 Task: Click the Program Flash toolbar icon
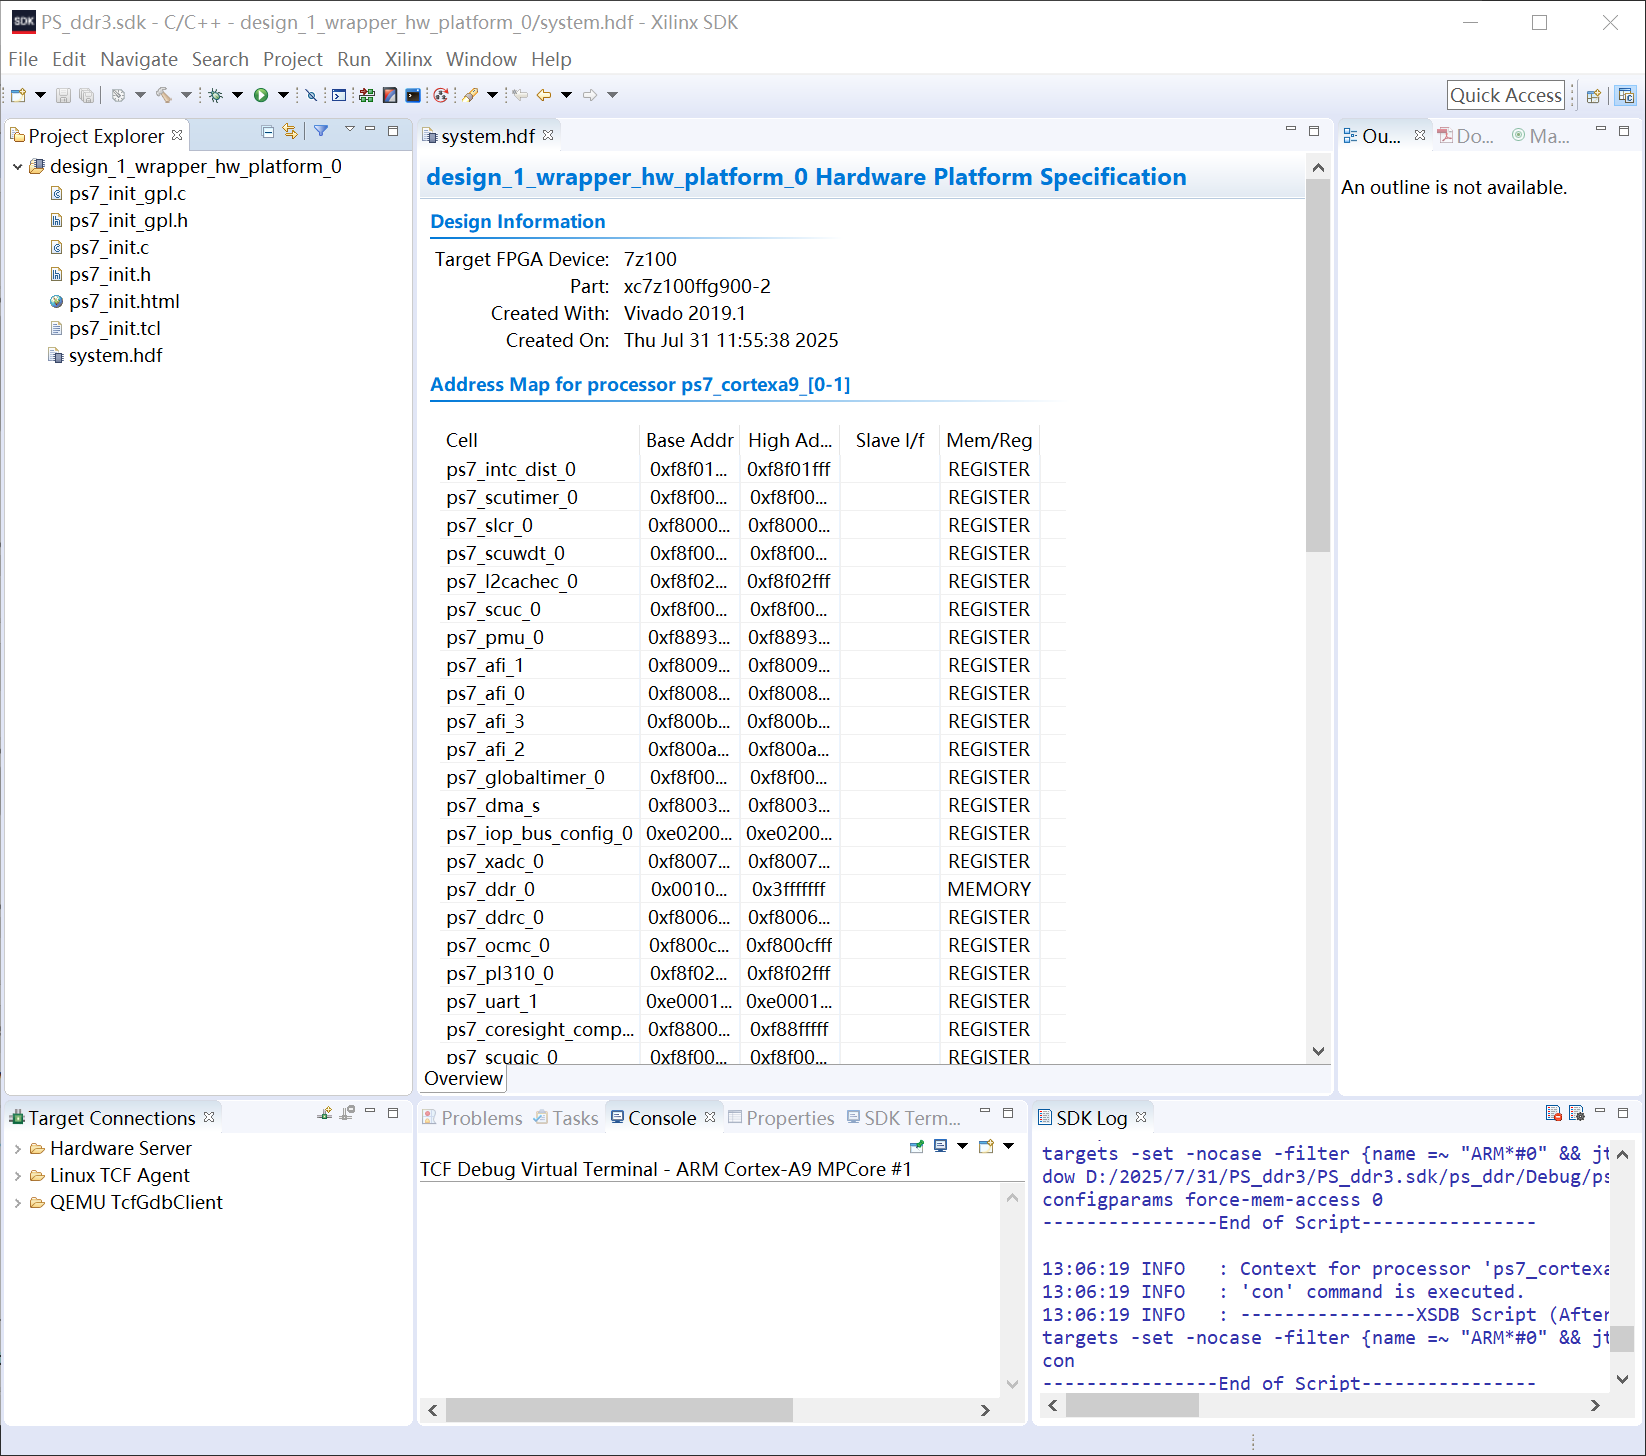click(390, 95)
